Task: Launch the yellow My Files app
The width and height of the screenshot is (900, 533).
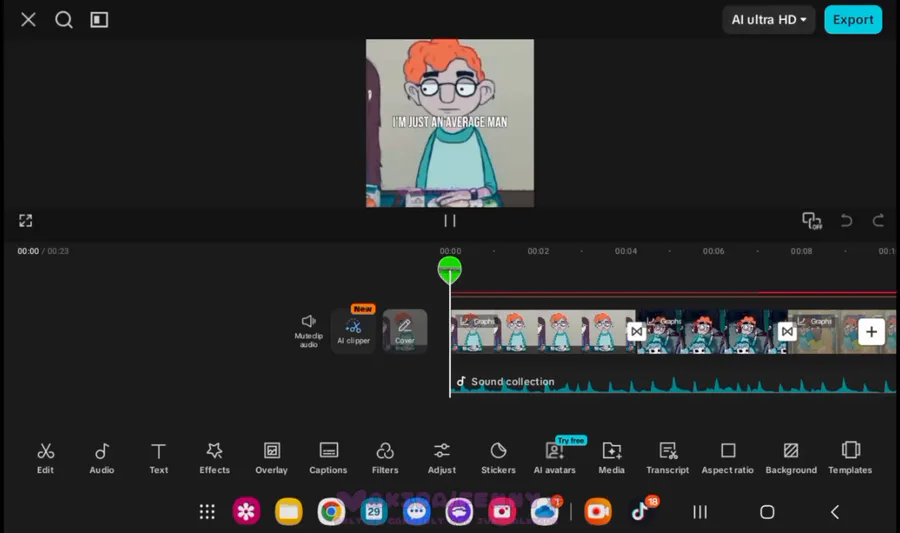Action: coord(289,511)
